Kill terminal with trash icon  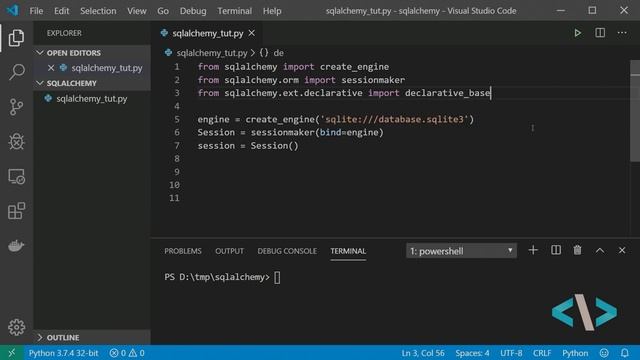tap(578, 250)
